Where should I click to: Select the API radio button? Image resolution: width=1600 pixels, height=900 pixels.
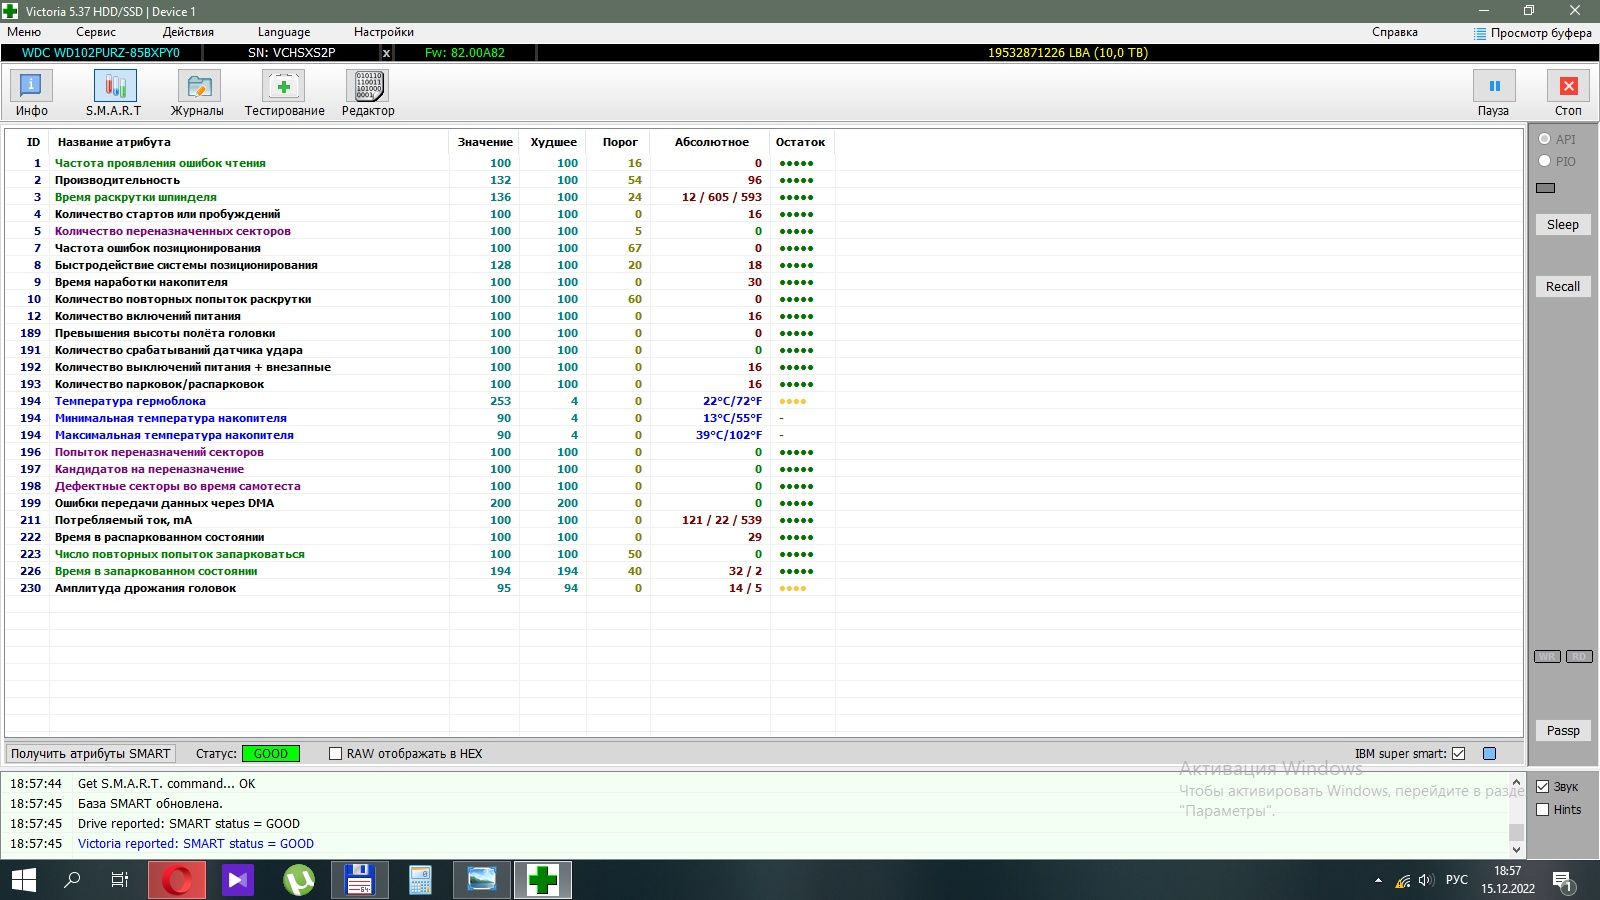point(1545,139)
